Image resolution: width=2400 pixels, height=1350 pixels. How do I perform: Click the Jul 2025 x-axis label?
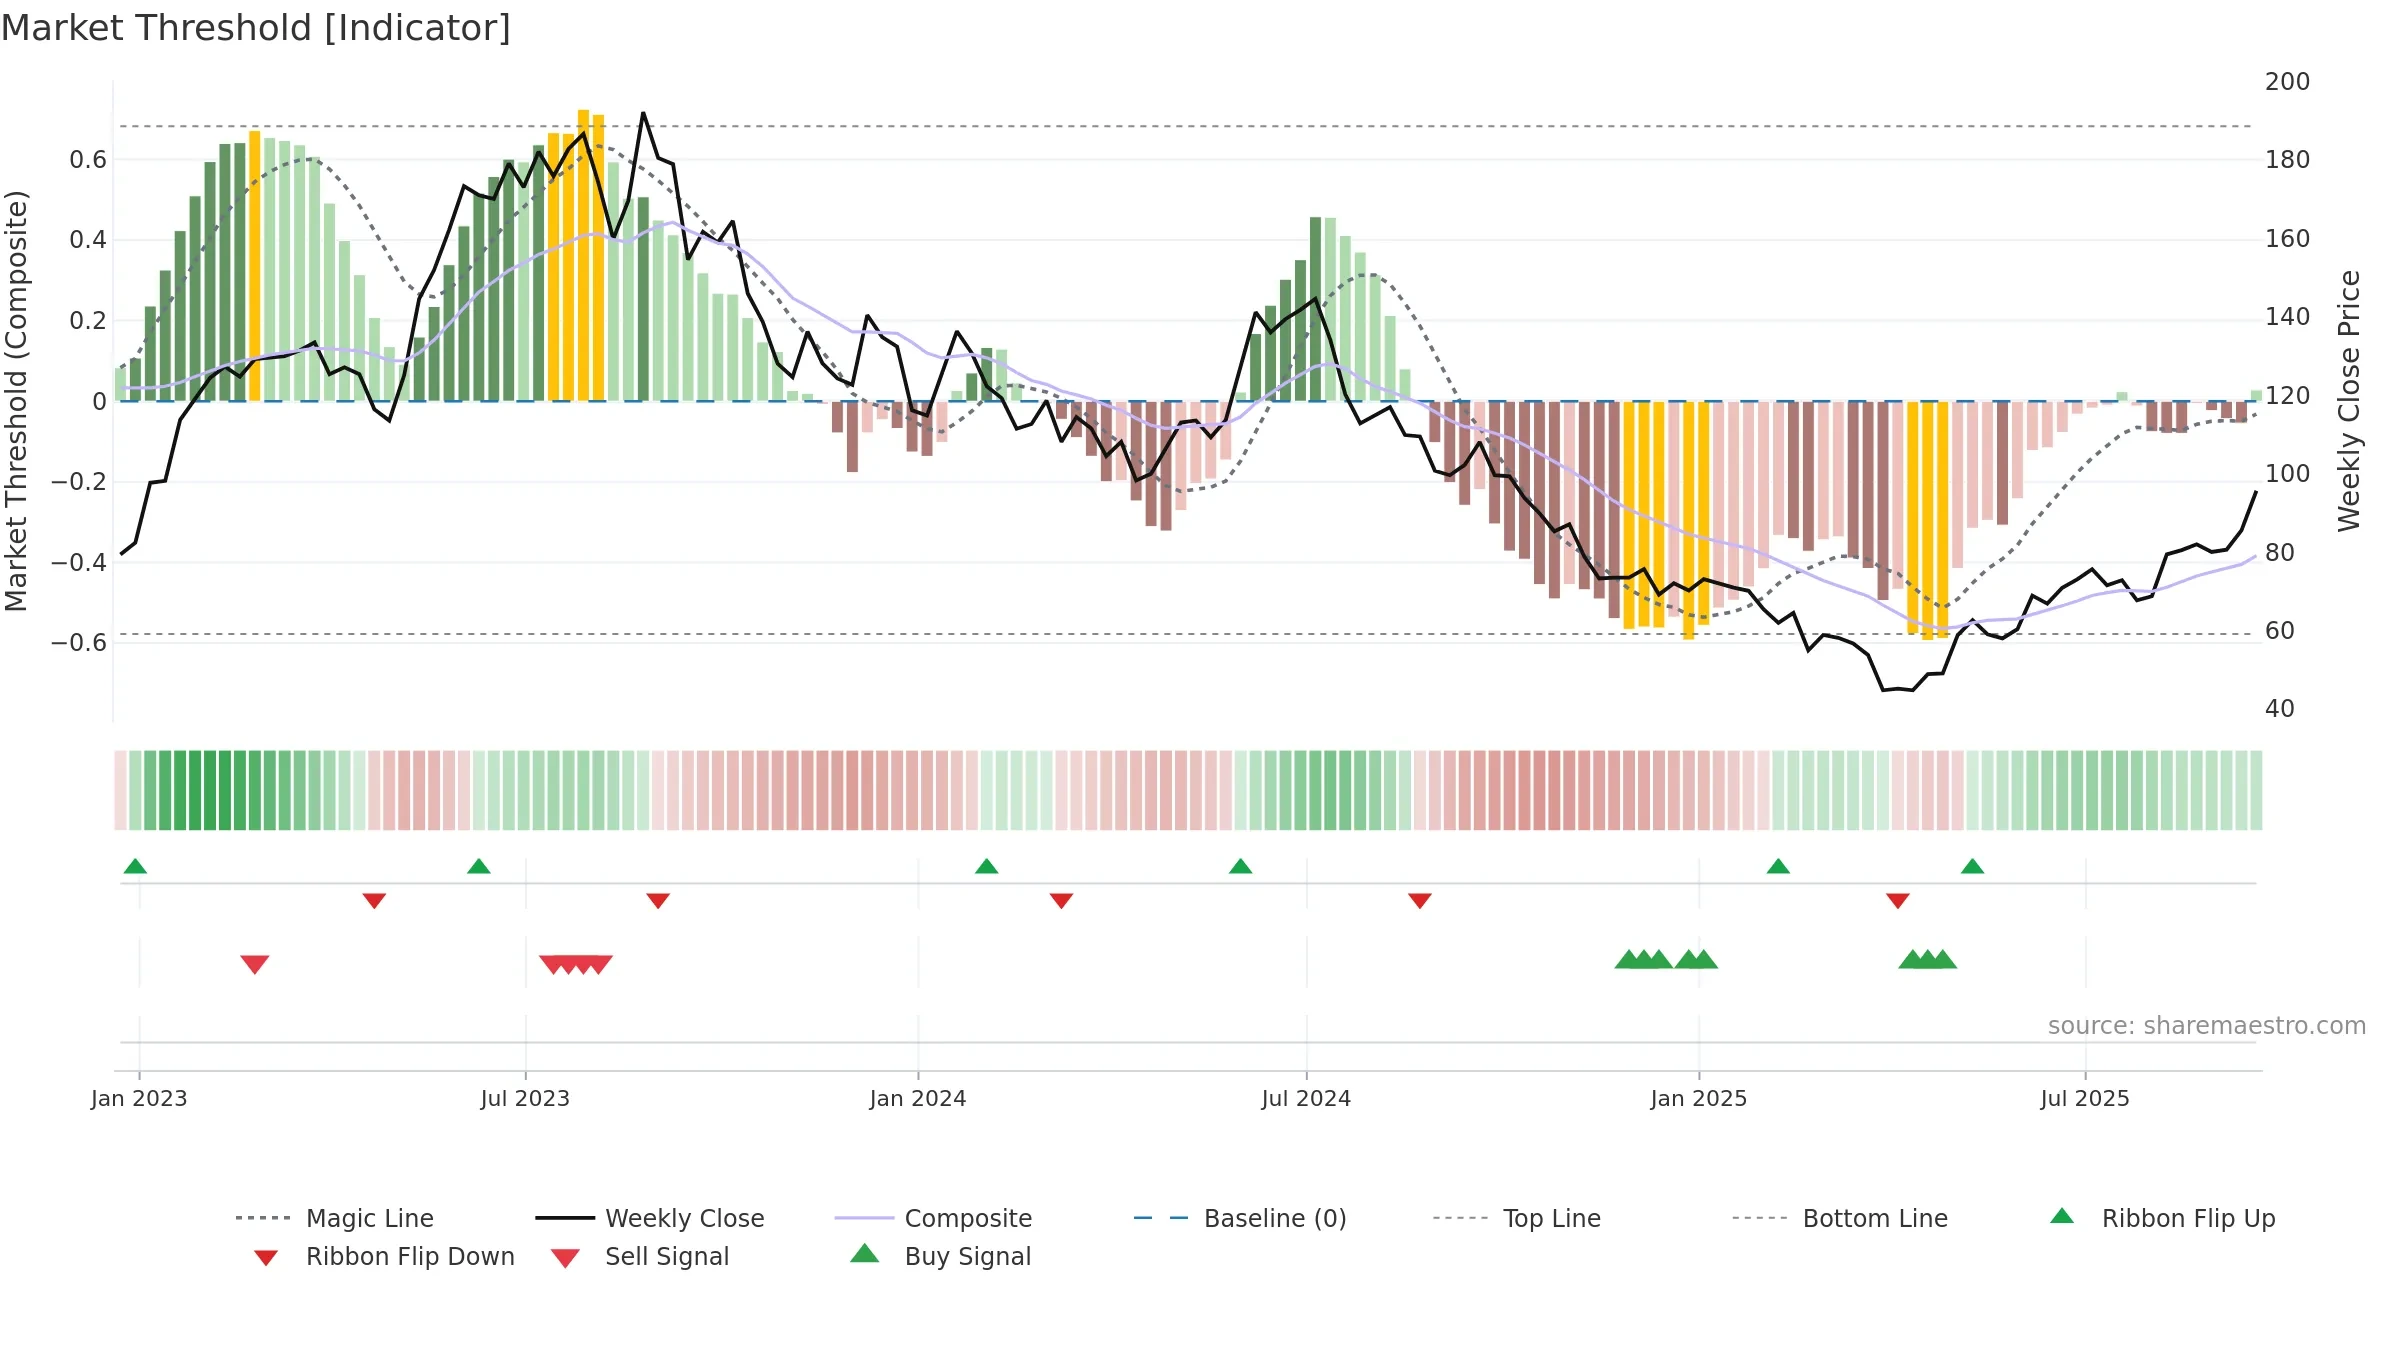(x=2085, y=1099)
